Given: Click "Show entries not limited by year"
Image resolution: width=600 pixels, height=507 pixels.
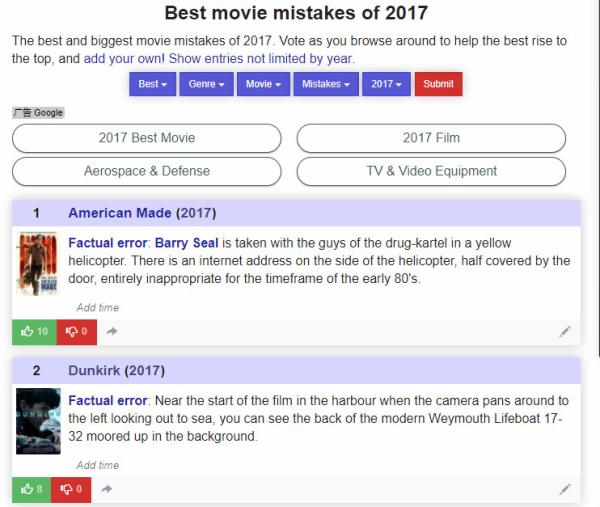Looking at the screenshot, I should (x=260, y=59).
